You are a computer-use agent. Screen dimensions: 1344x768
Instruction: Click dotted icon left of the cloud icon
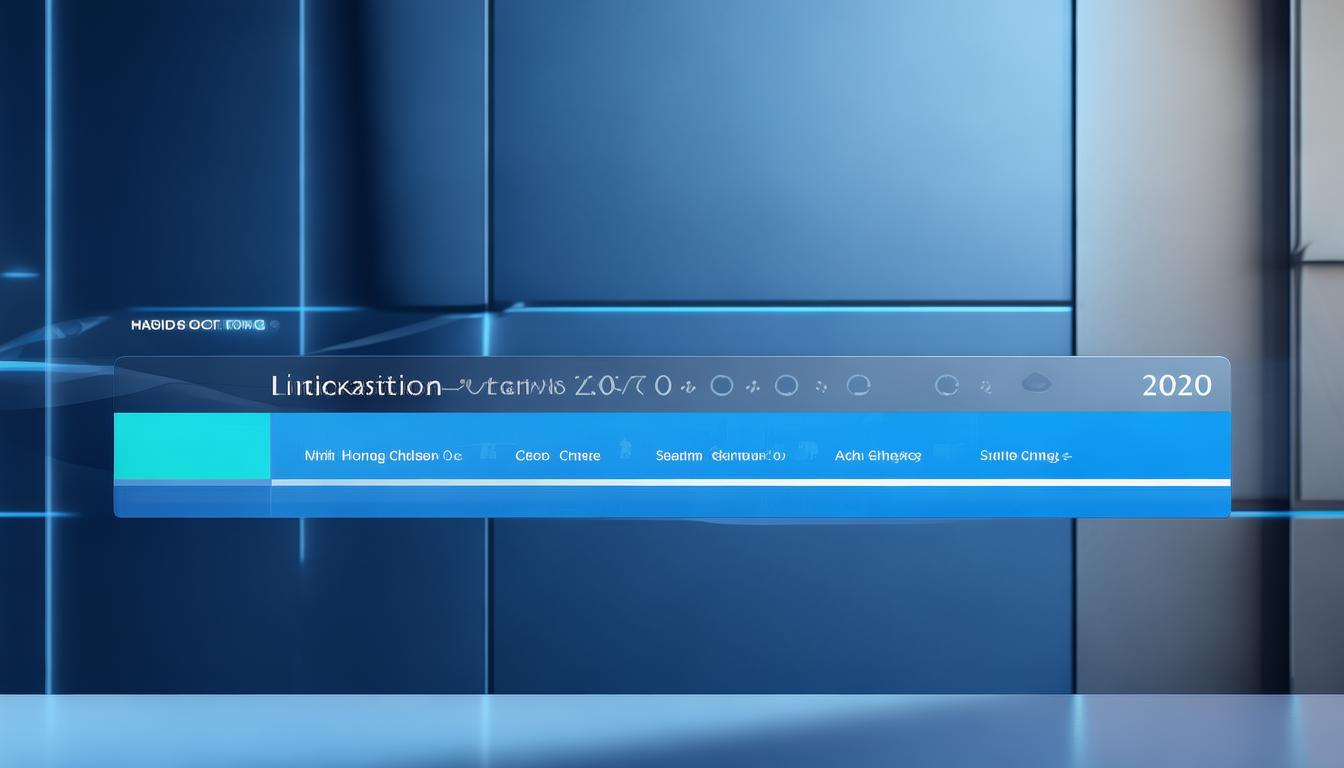(x=985, y=387)
